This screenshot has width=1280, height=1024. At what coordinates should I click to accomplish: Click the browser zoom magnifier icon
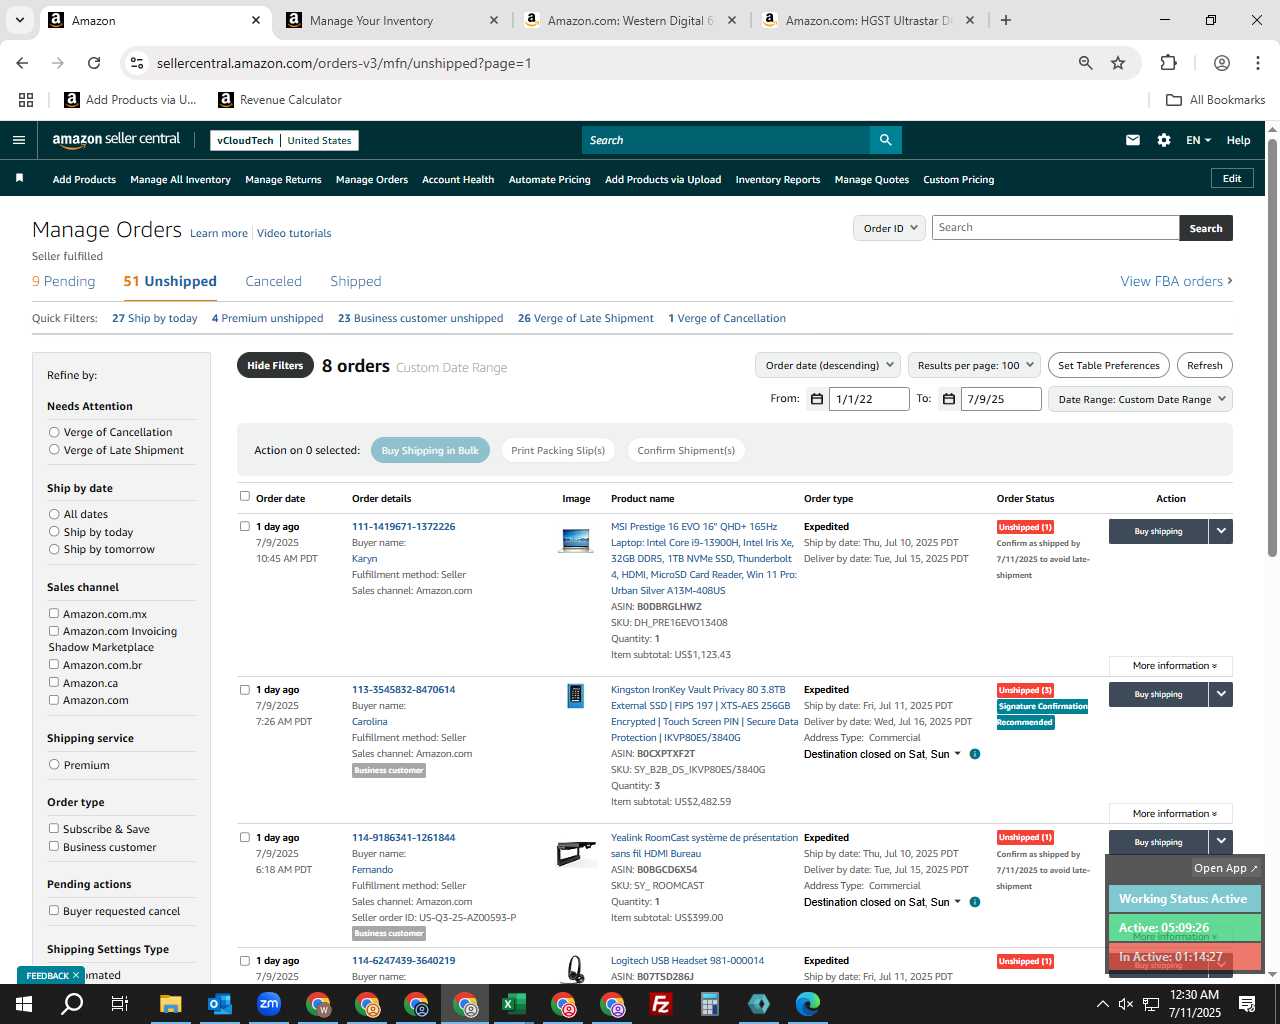(1085, 63)
